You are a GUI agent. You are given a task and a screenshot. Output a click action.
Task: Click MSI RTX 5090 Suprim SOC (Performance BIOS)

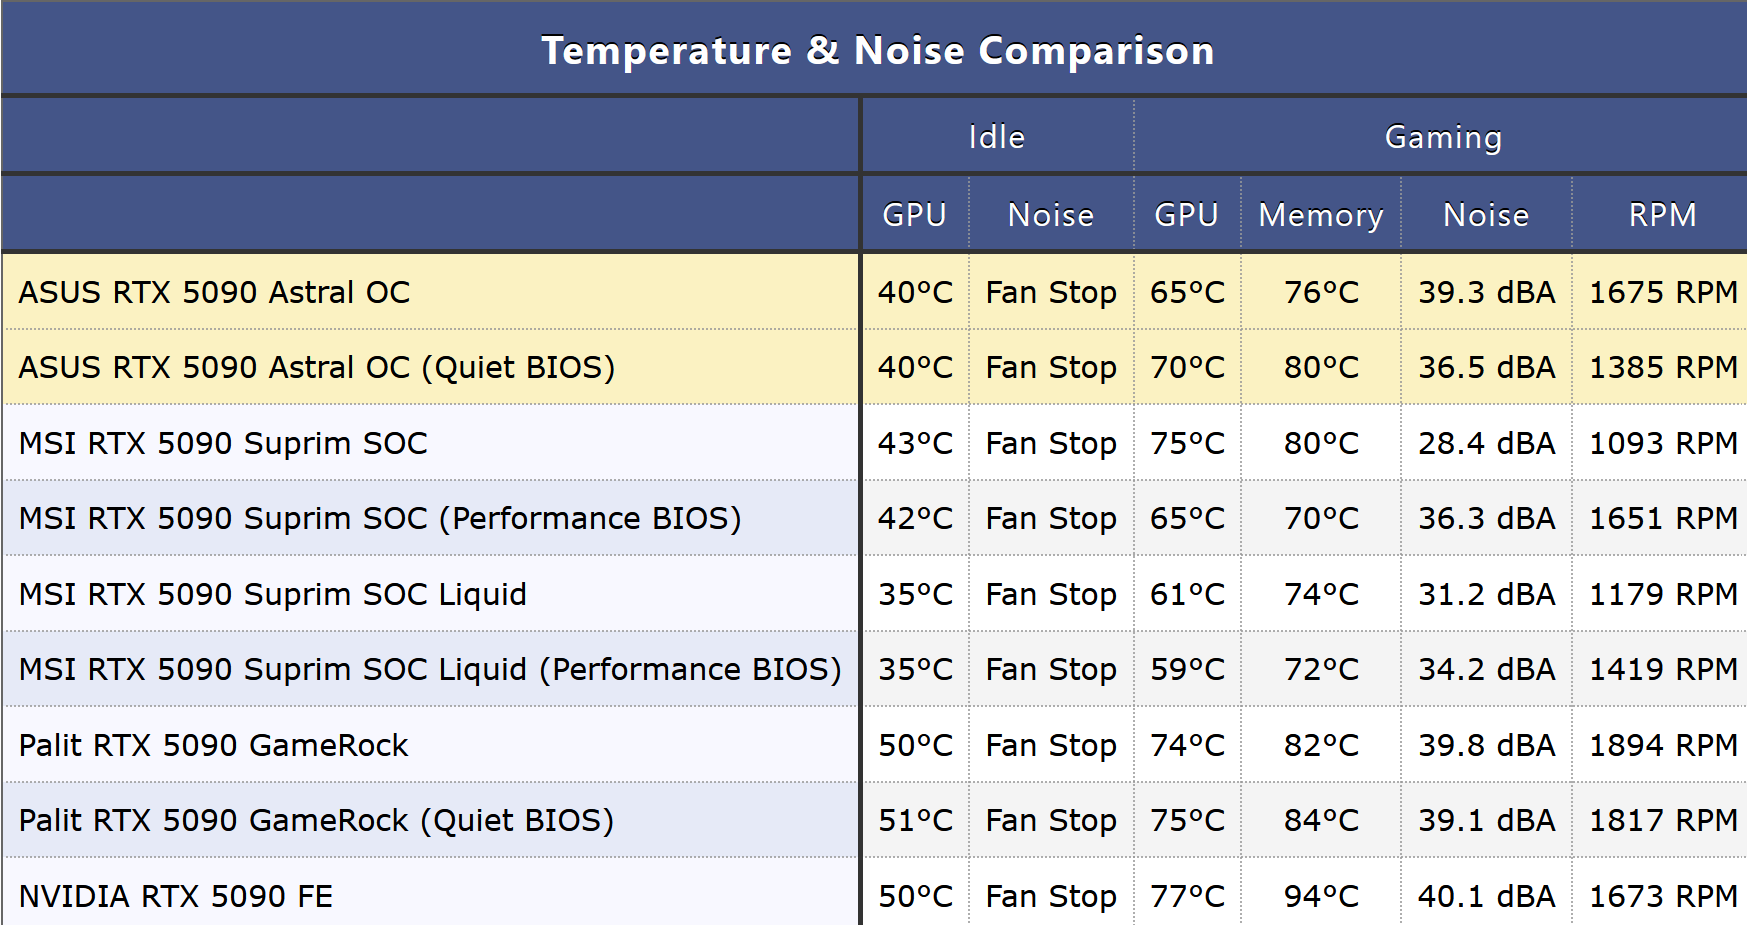380,518
